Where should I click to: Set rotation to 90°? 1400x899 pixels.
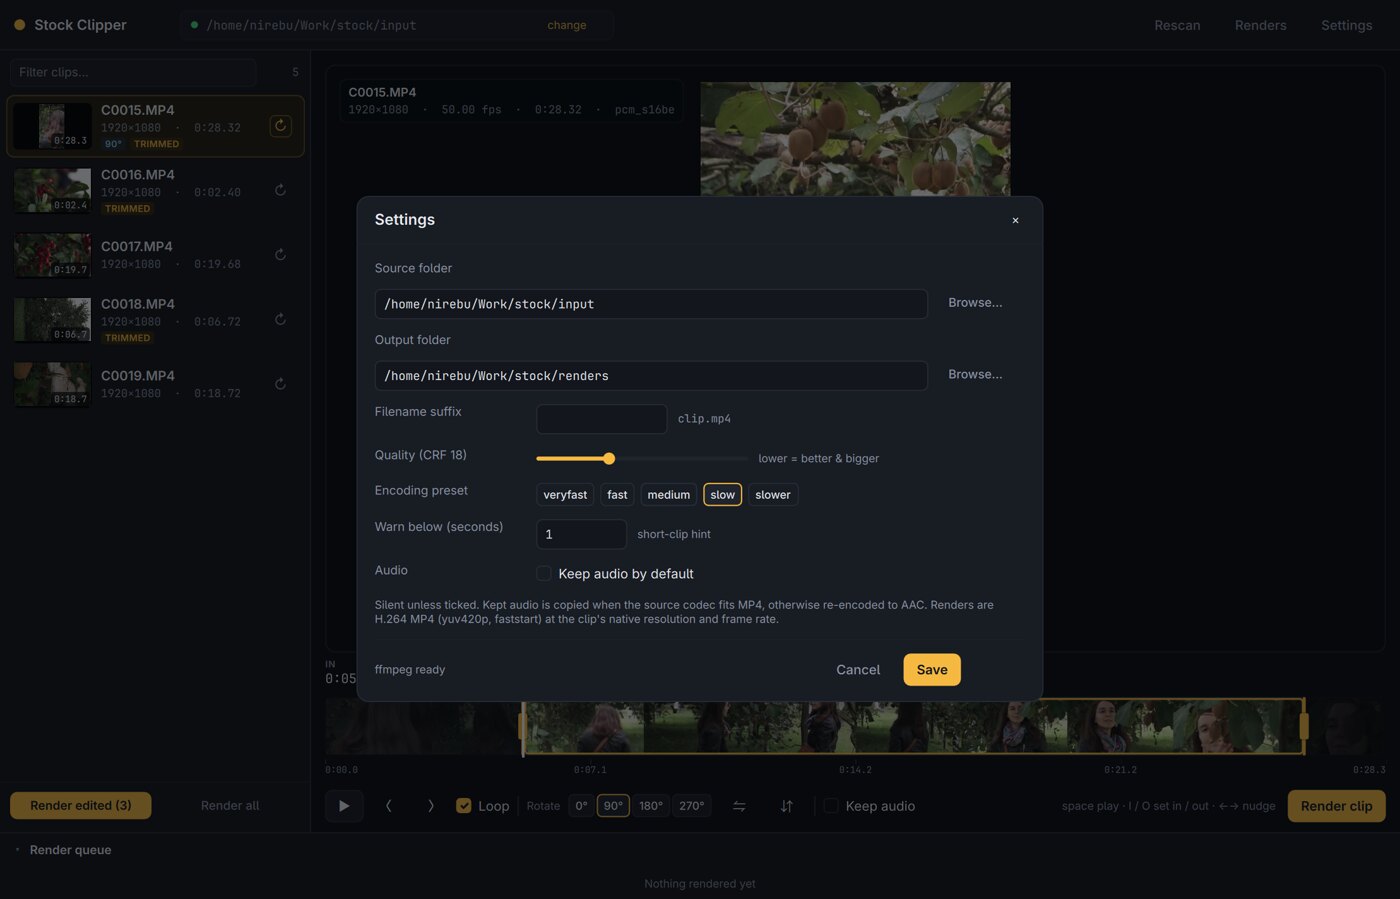613,806
